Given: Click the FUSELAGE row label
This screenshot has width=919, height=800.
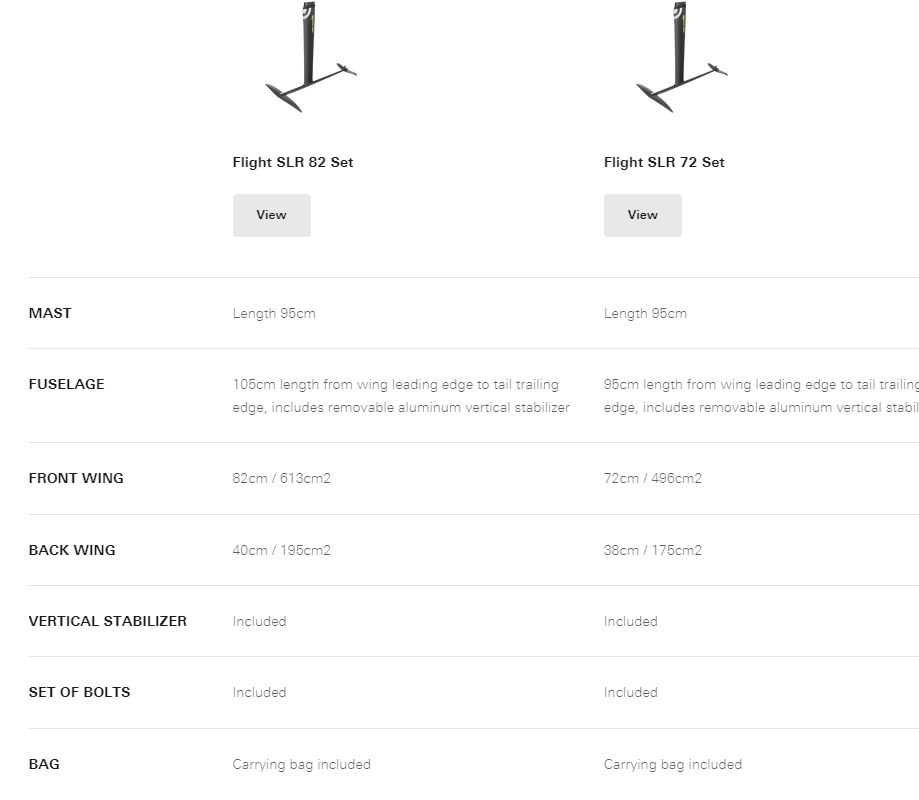Looking at the screenshot, I should click(x=66, y=384).
